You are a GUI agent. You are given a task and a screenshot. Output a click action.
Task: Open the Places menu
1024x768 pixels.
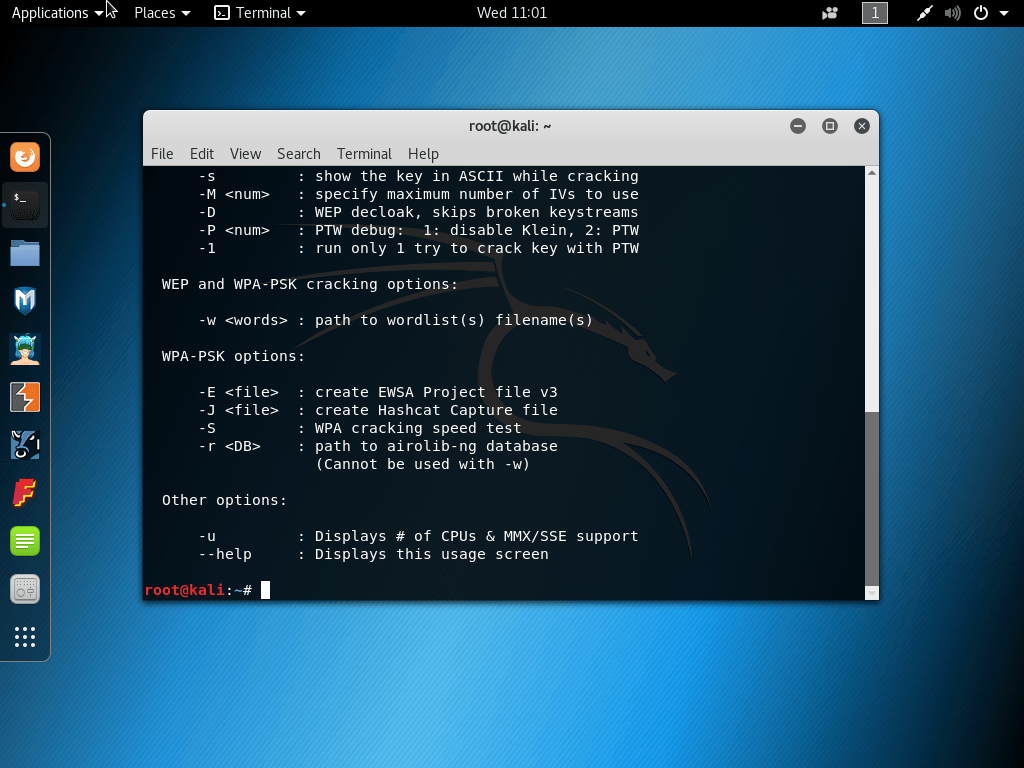coord(162,13)
